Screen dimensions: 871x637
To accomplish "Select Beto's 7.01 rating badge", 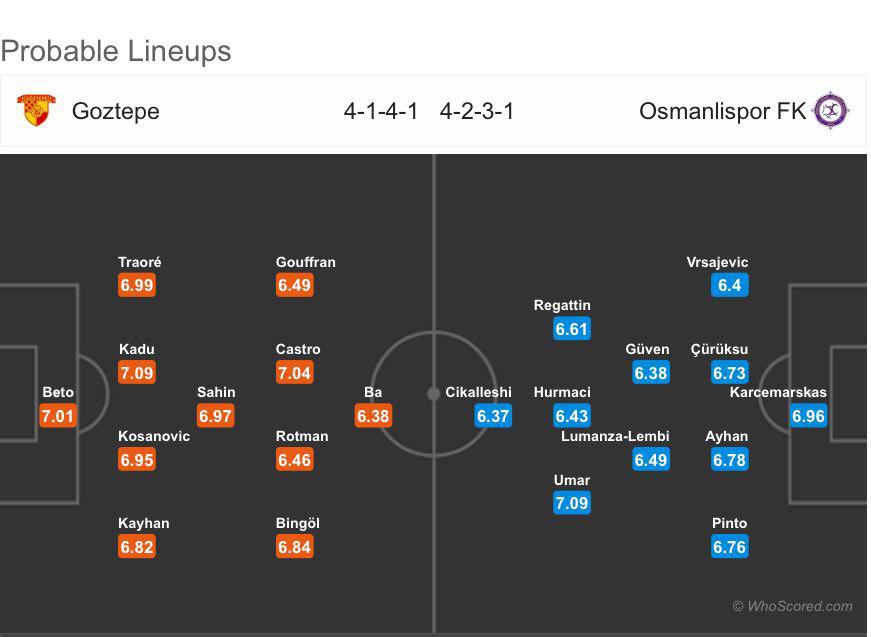I will pos(57,416).
